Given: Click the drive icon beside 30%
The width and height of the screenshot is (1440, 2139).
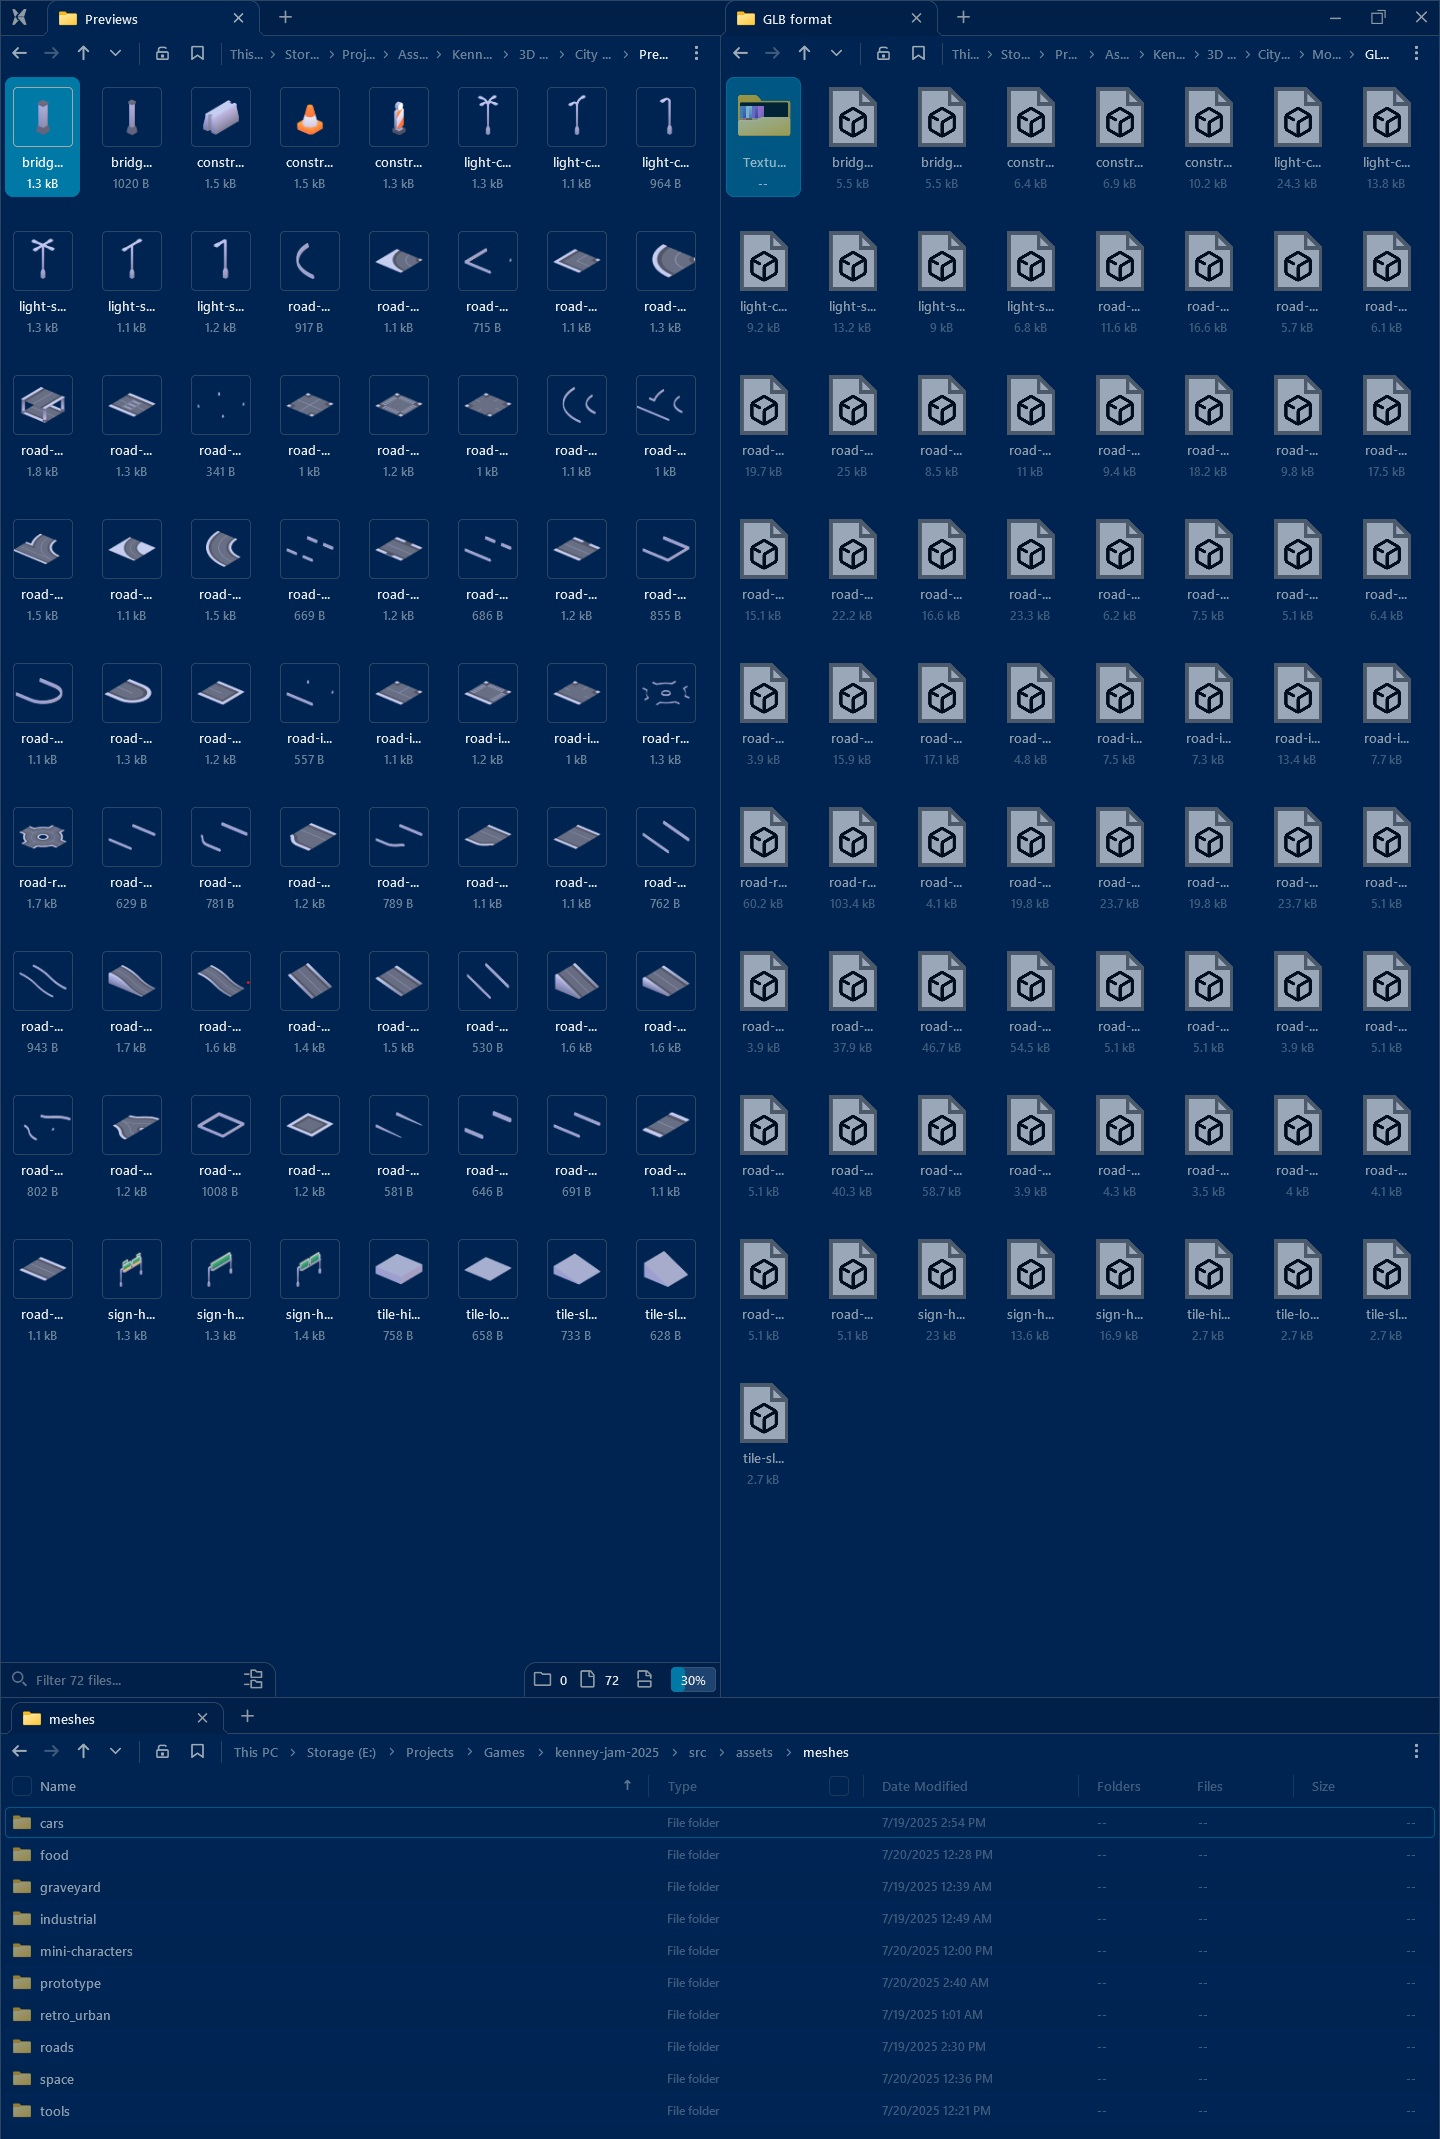Looking at the screenshot, I should [645, 1680].
